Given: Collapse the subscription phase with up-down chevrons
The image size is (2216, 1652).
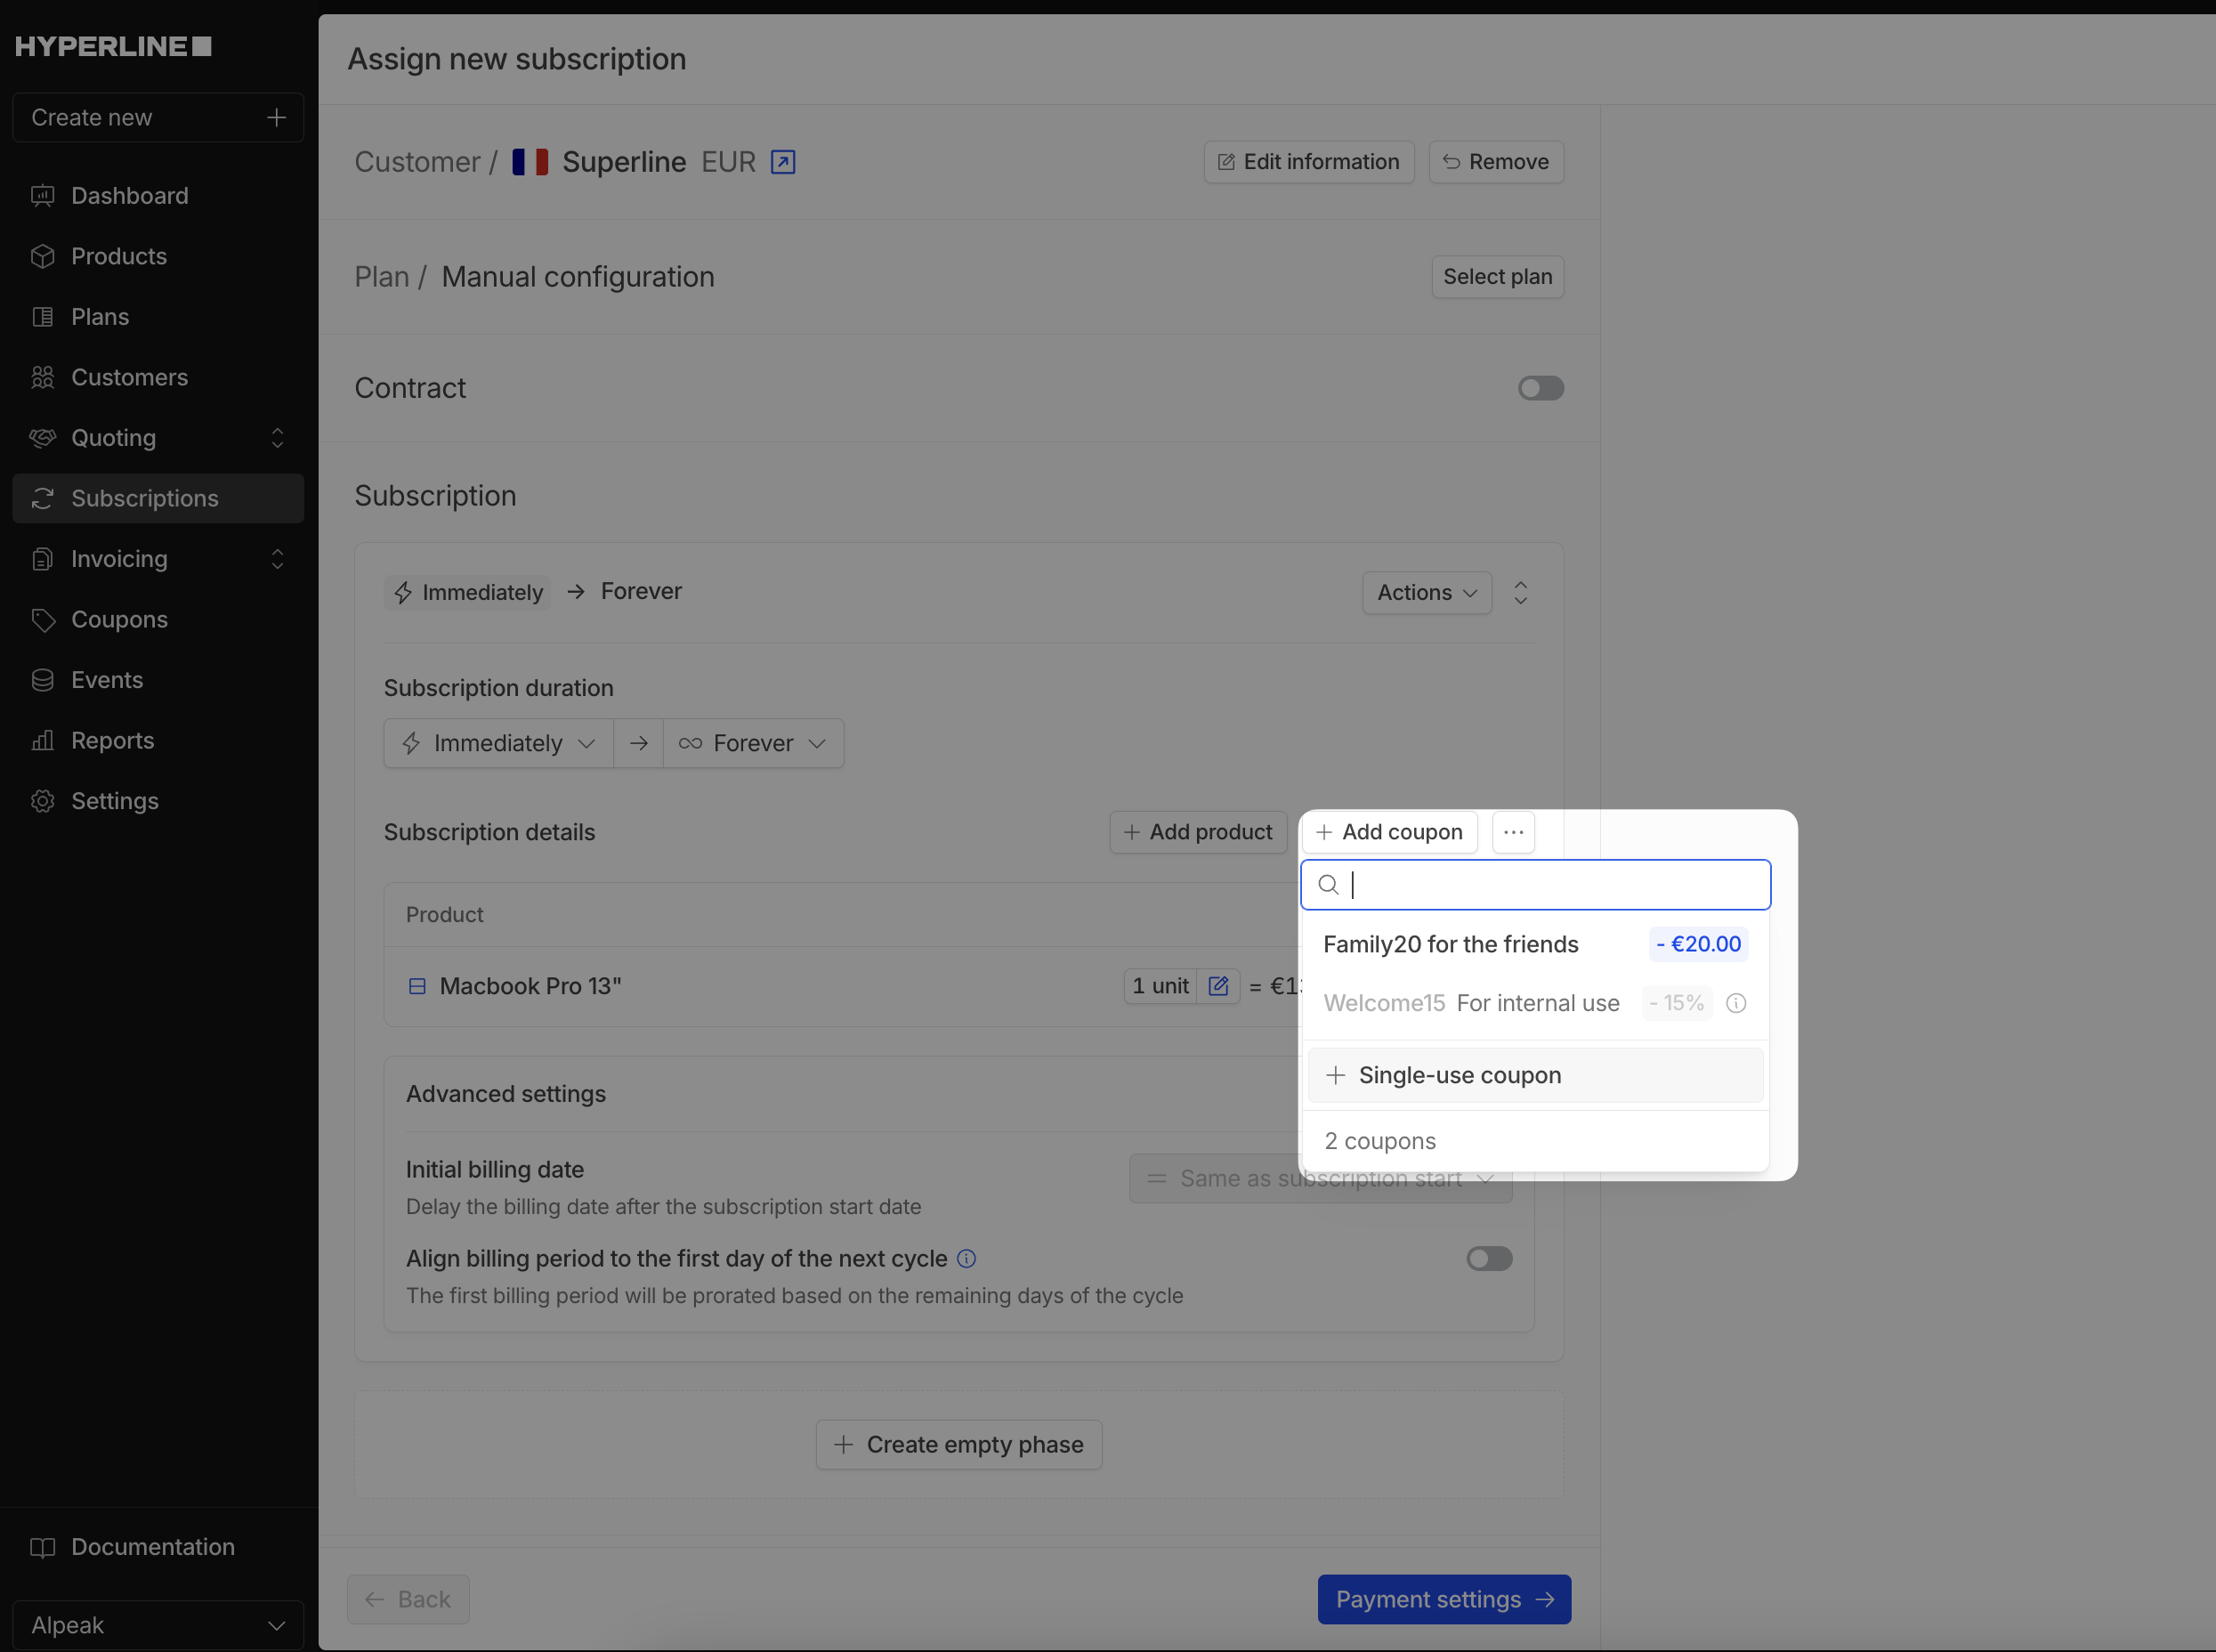Looking at the screenshot, I should coord(1520,593).
